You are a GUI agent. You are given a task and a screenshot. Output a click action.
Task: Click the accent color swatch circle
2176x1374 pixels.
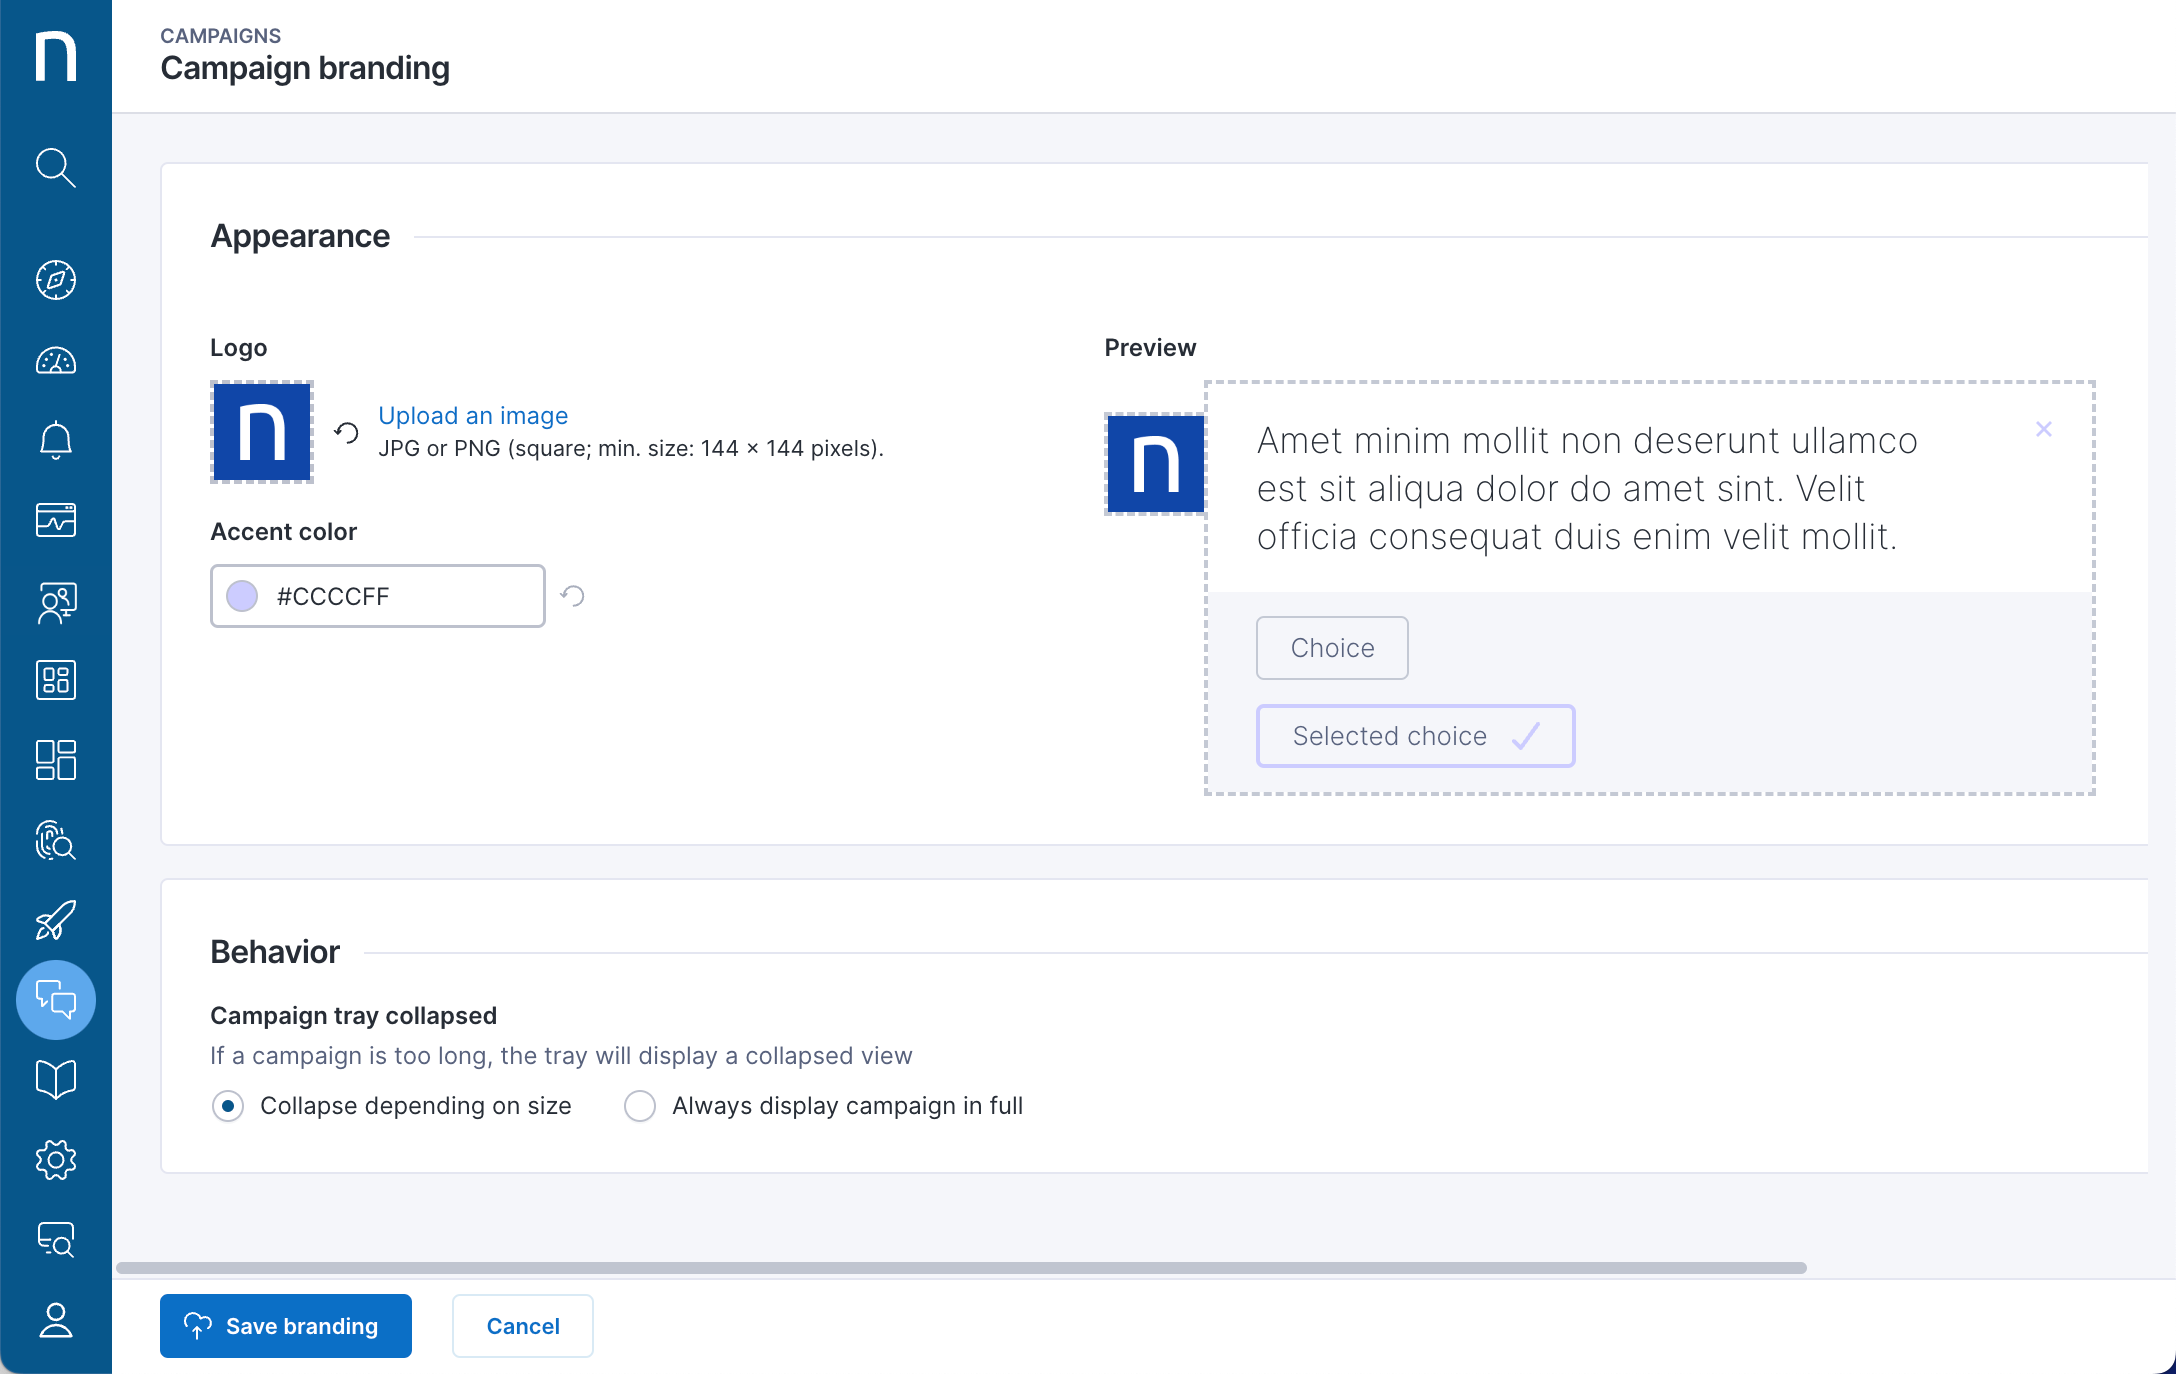click(x=242, y=596)
